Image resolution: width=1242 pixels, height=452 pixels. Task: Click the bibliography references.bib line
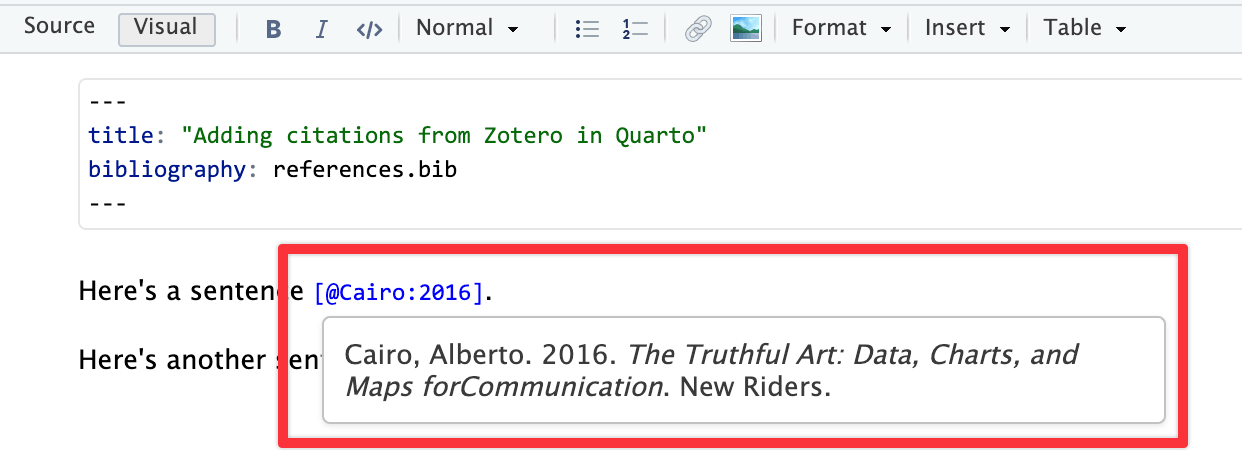[272, 169]
